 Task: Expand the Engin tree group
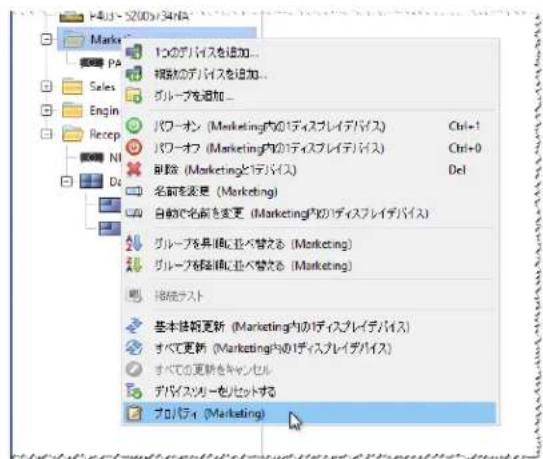coord(47,111)
